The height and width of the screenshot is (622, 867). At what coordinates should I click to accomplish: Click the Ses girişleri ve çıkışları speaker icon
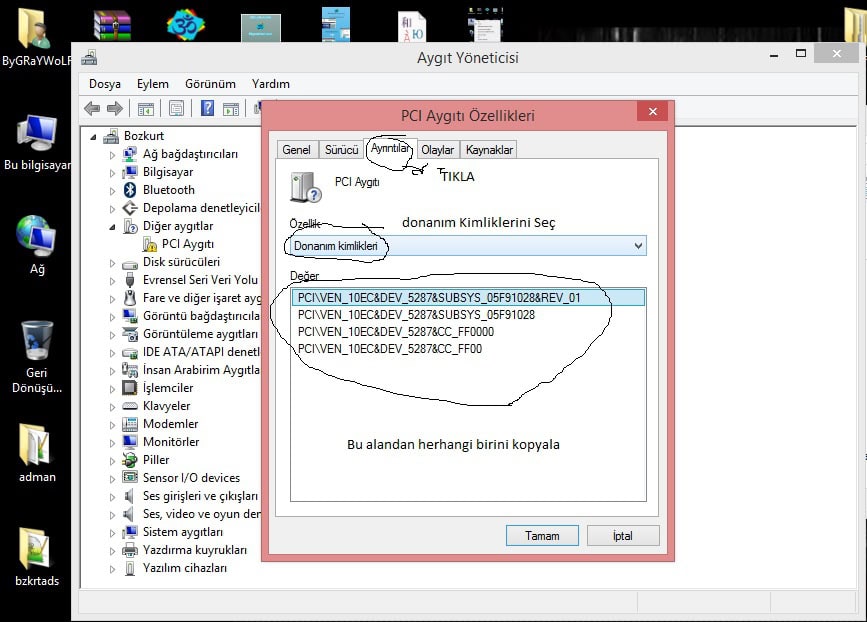[x=129, y=496]
